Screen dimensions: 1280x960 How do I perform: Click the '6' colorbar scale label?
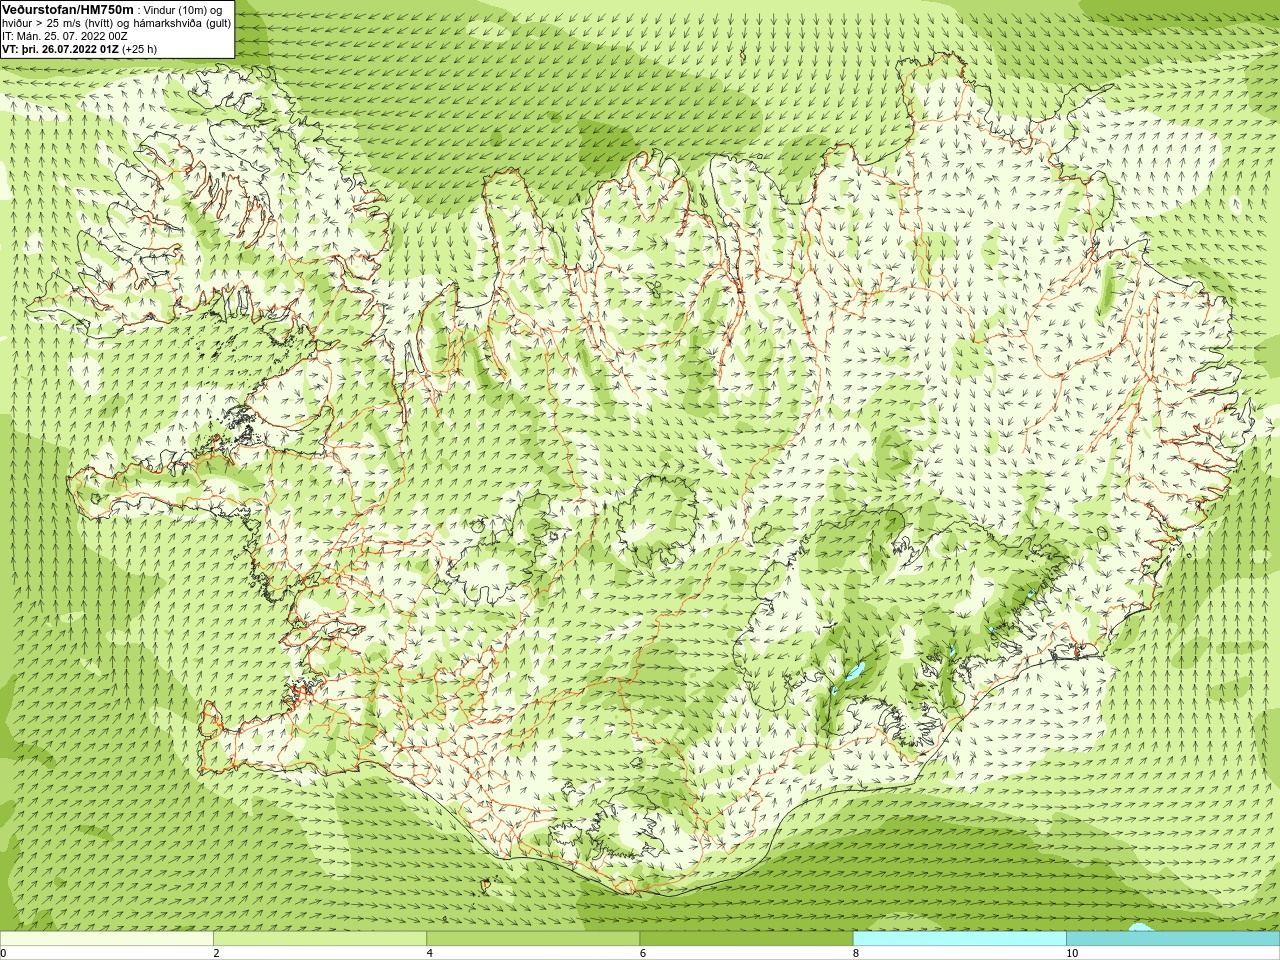(643, 953)
